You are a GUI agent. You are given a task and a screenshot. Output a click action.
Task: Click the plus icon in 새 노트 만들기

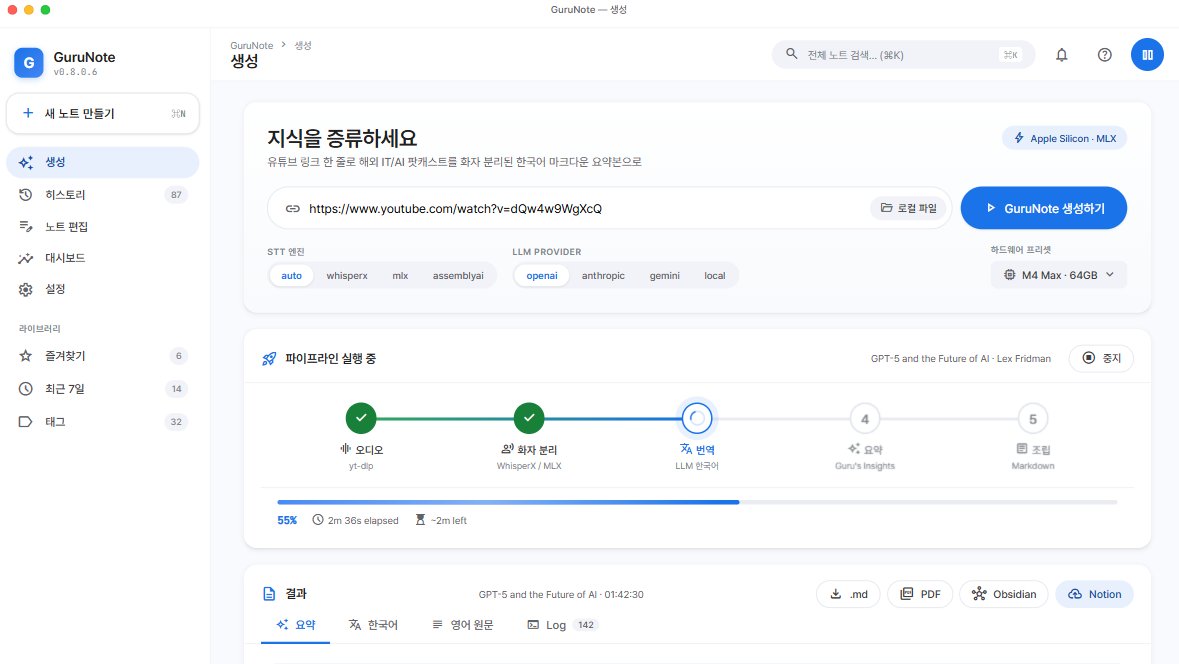pos(28,113)
